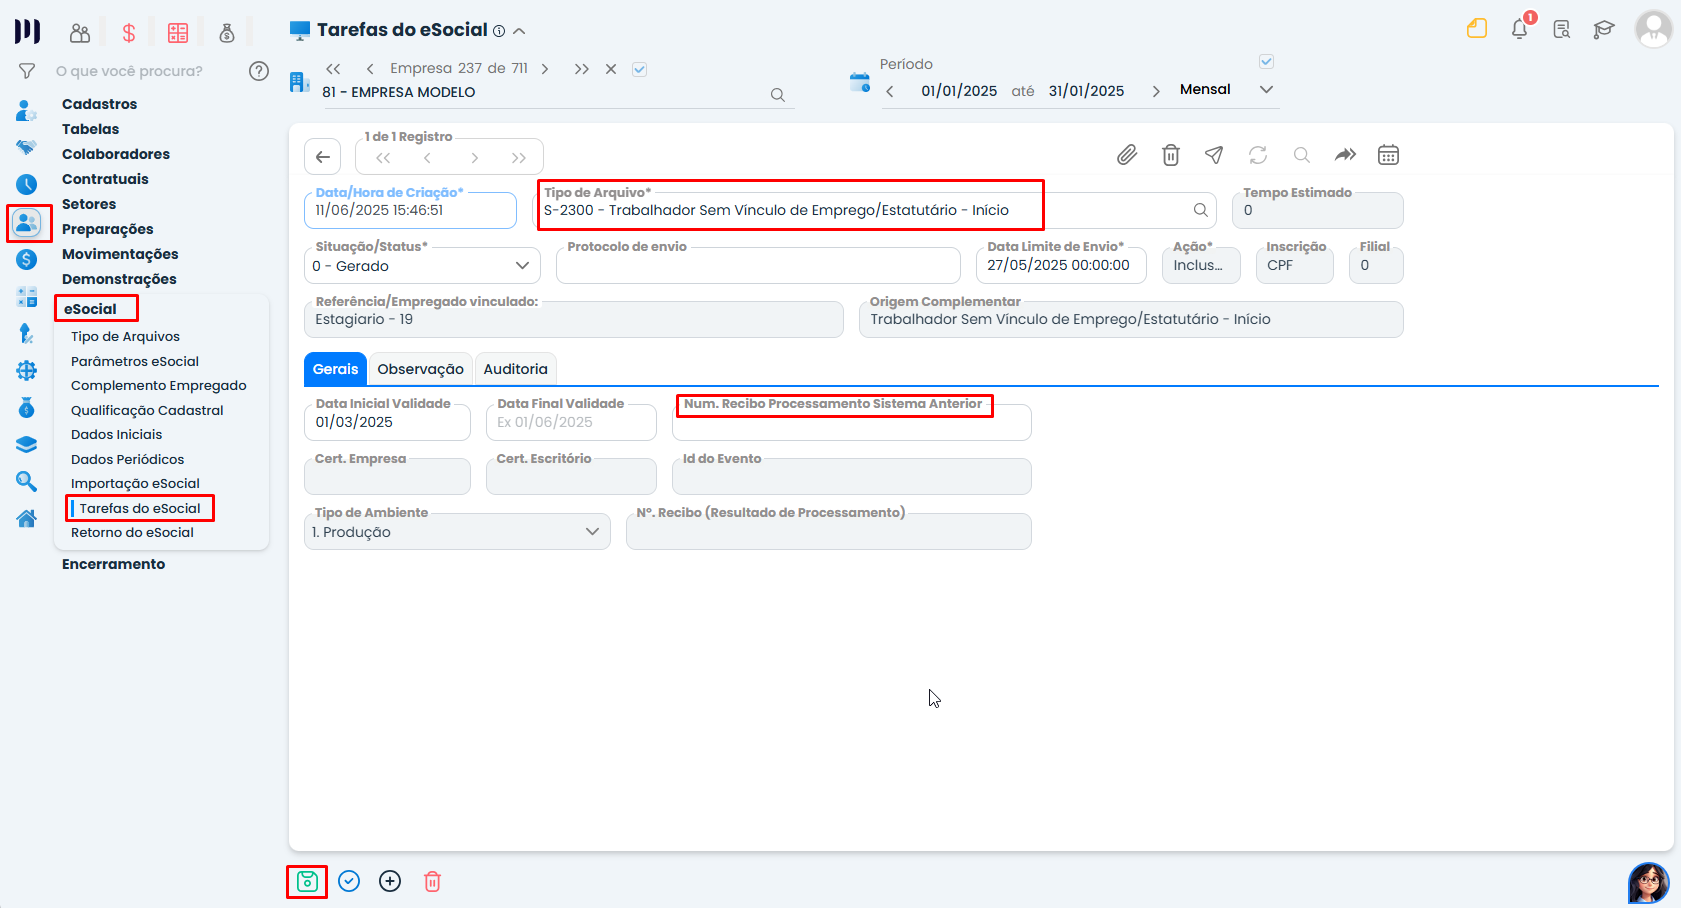The width and height of the screenshot is (1681, 908).
Task: Click the magnifier icon in record toolbar
Action: coord(1302,155)
